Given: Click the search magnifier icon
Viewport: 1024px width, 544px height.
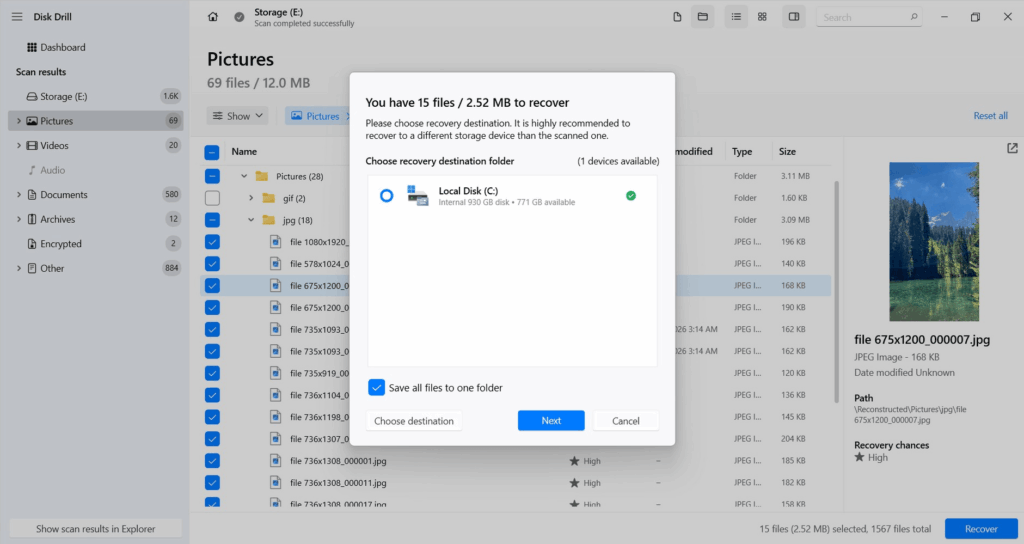Looking at the screenshot, I should [914, 17].
